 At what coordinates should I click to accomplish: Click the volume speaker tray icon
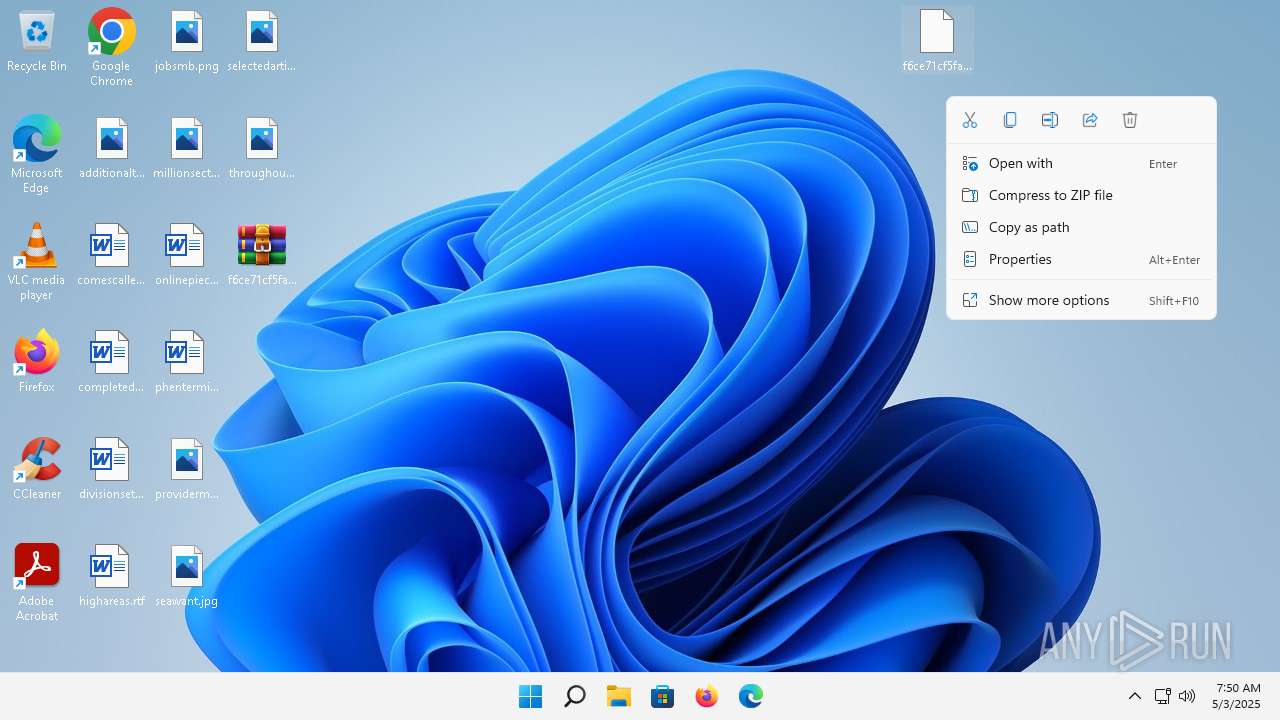tap(1187, 696)
